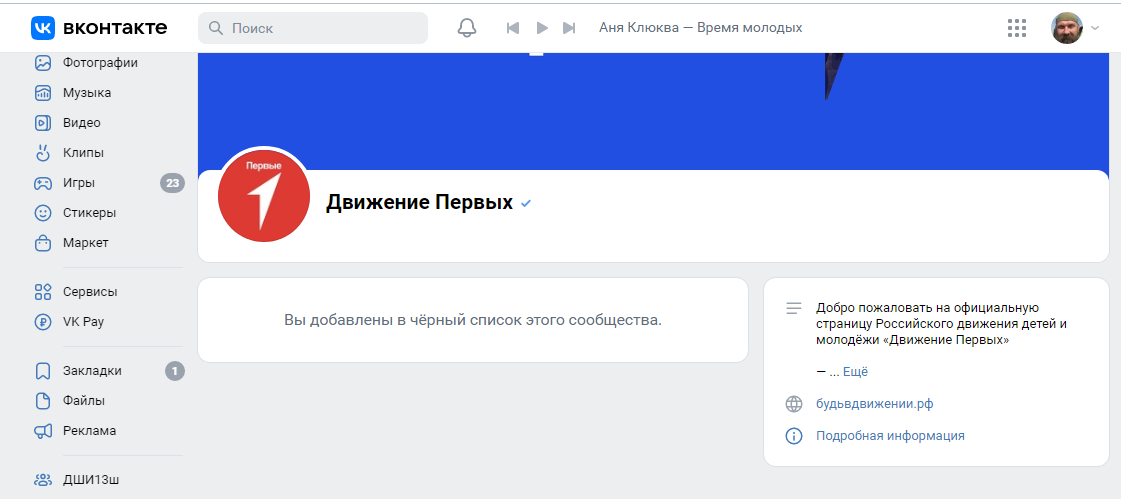This screenshot has height=499, width=1121.
Task: Open the Реклама megaphone icon
Action: point(43,431)
